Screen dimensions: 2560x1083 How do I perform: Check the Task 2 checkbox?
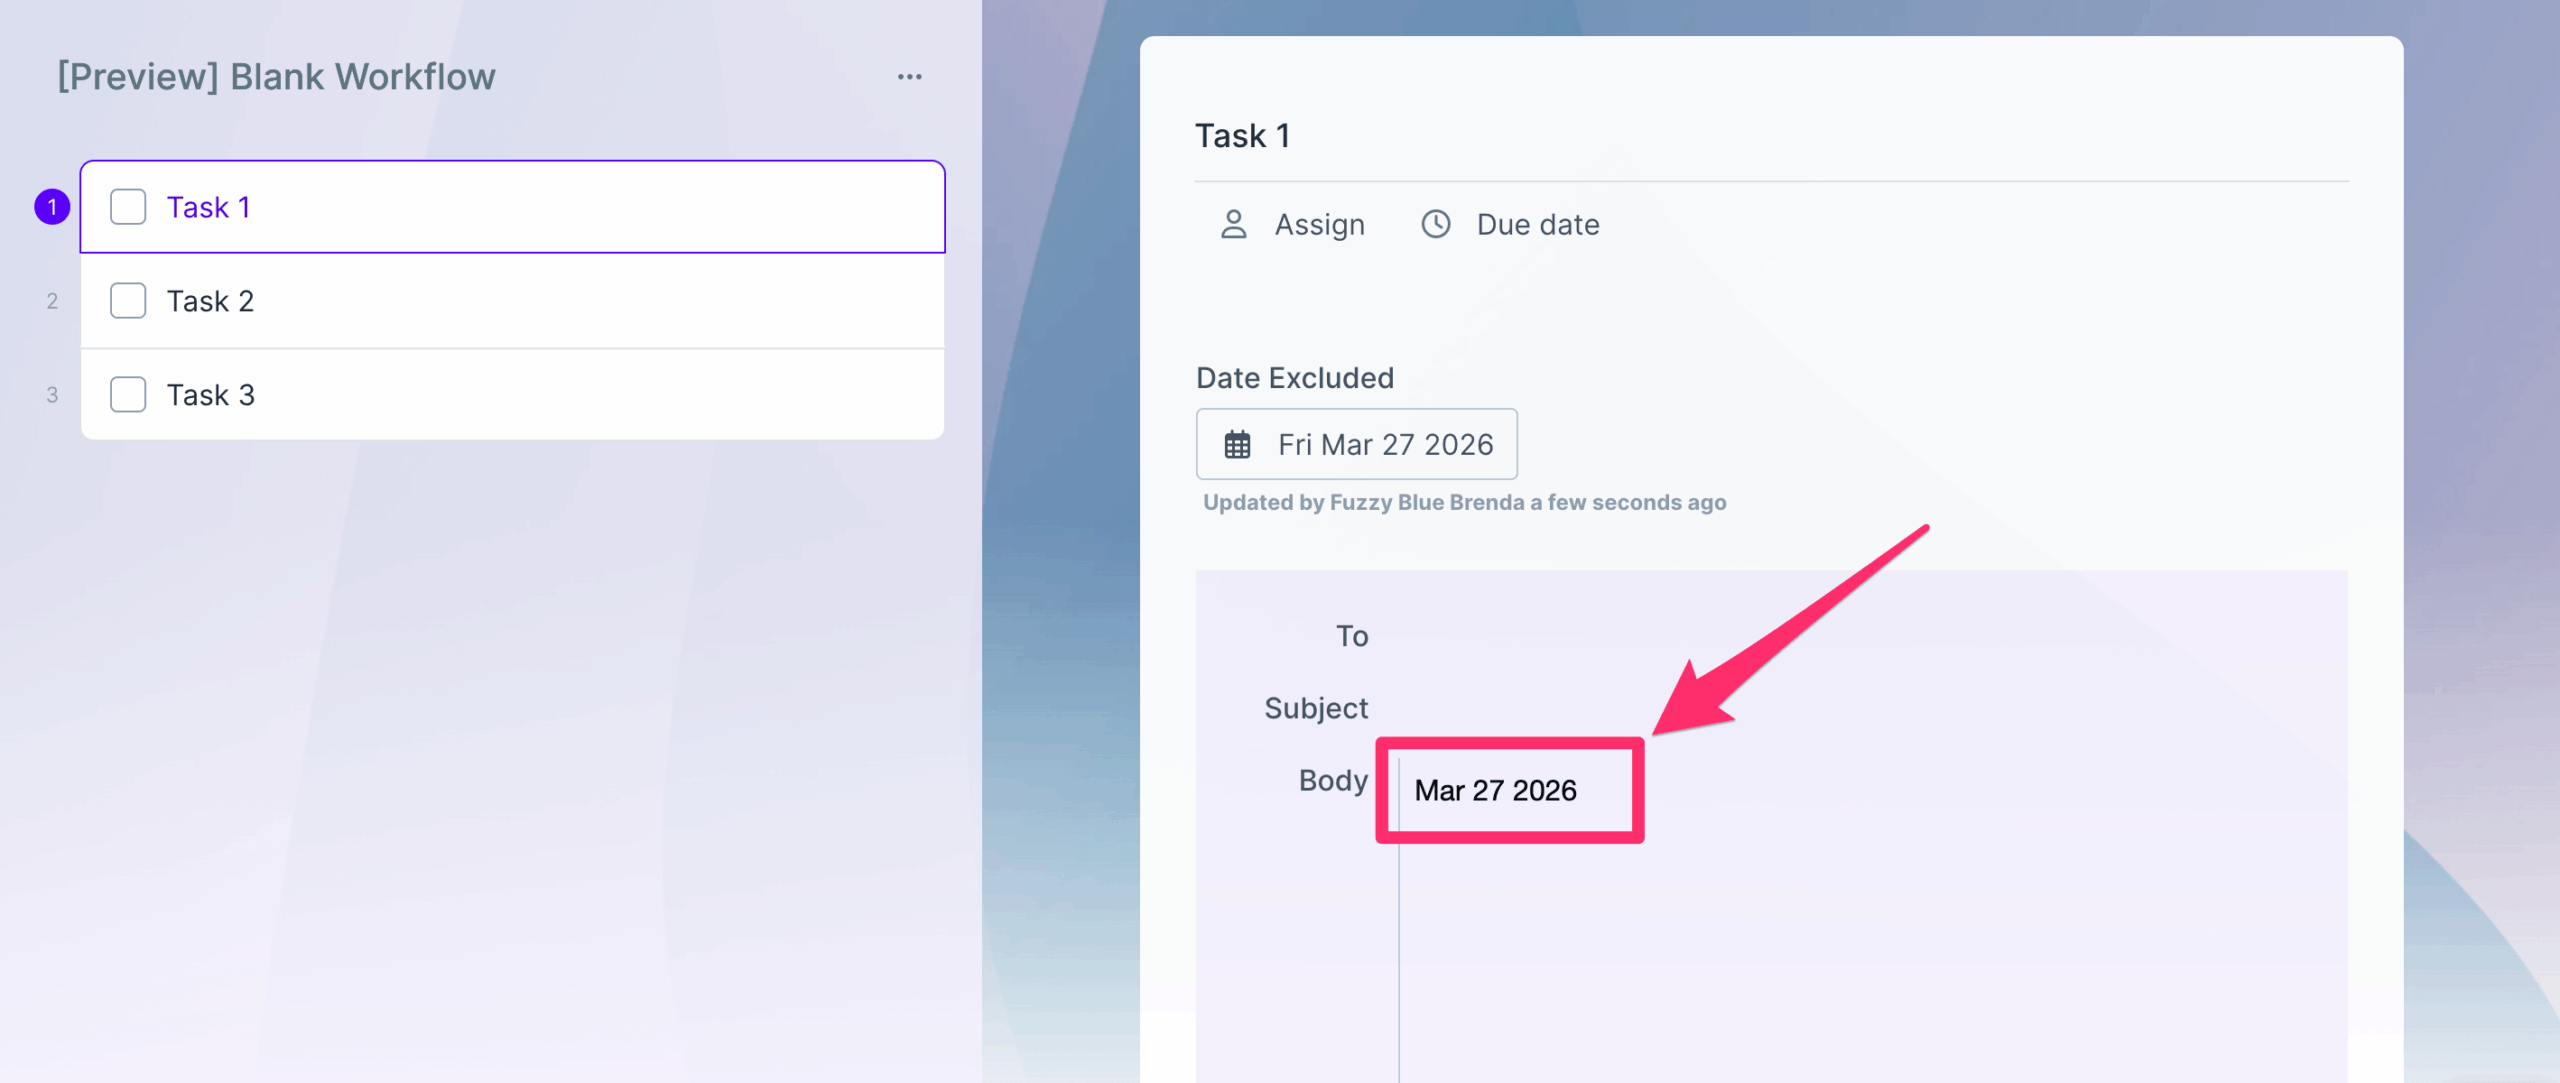point(128,301)
